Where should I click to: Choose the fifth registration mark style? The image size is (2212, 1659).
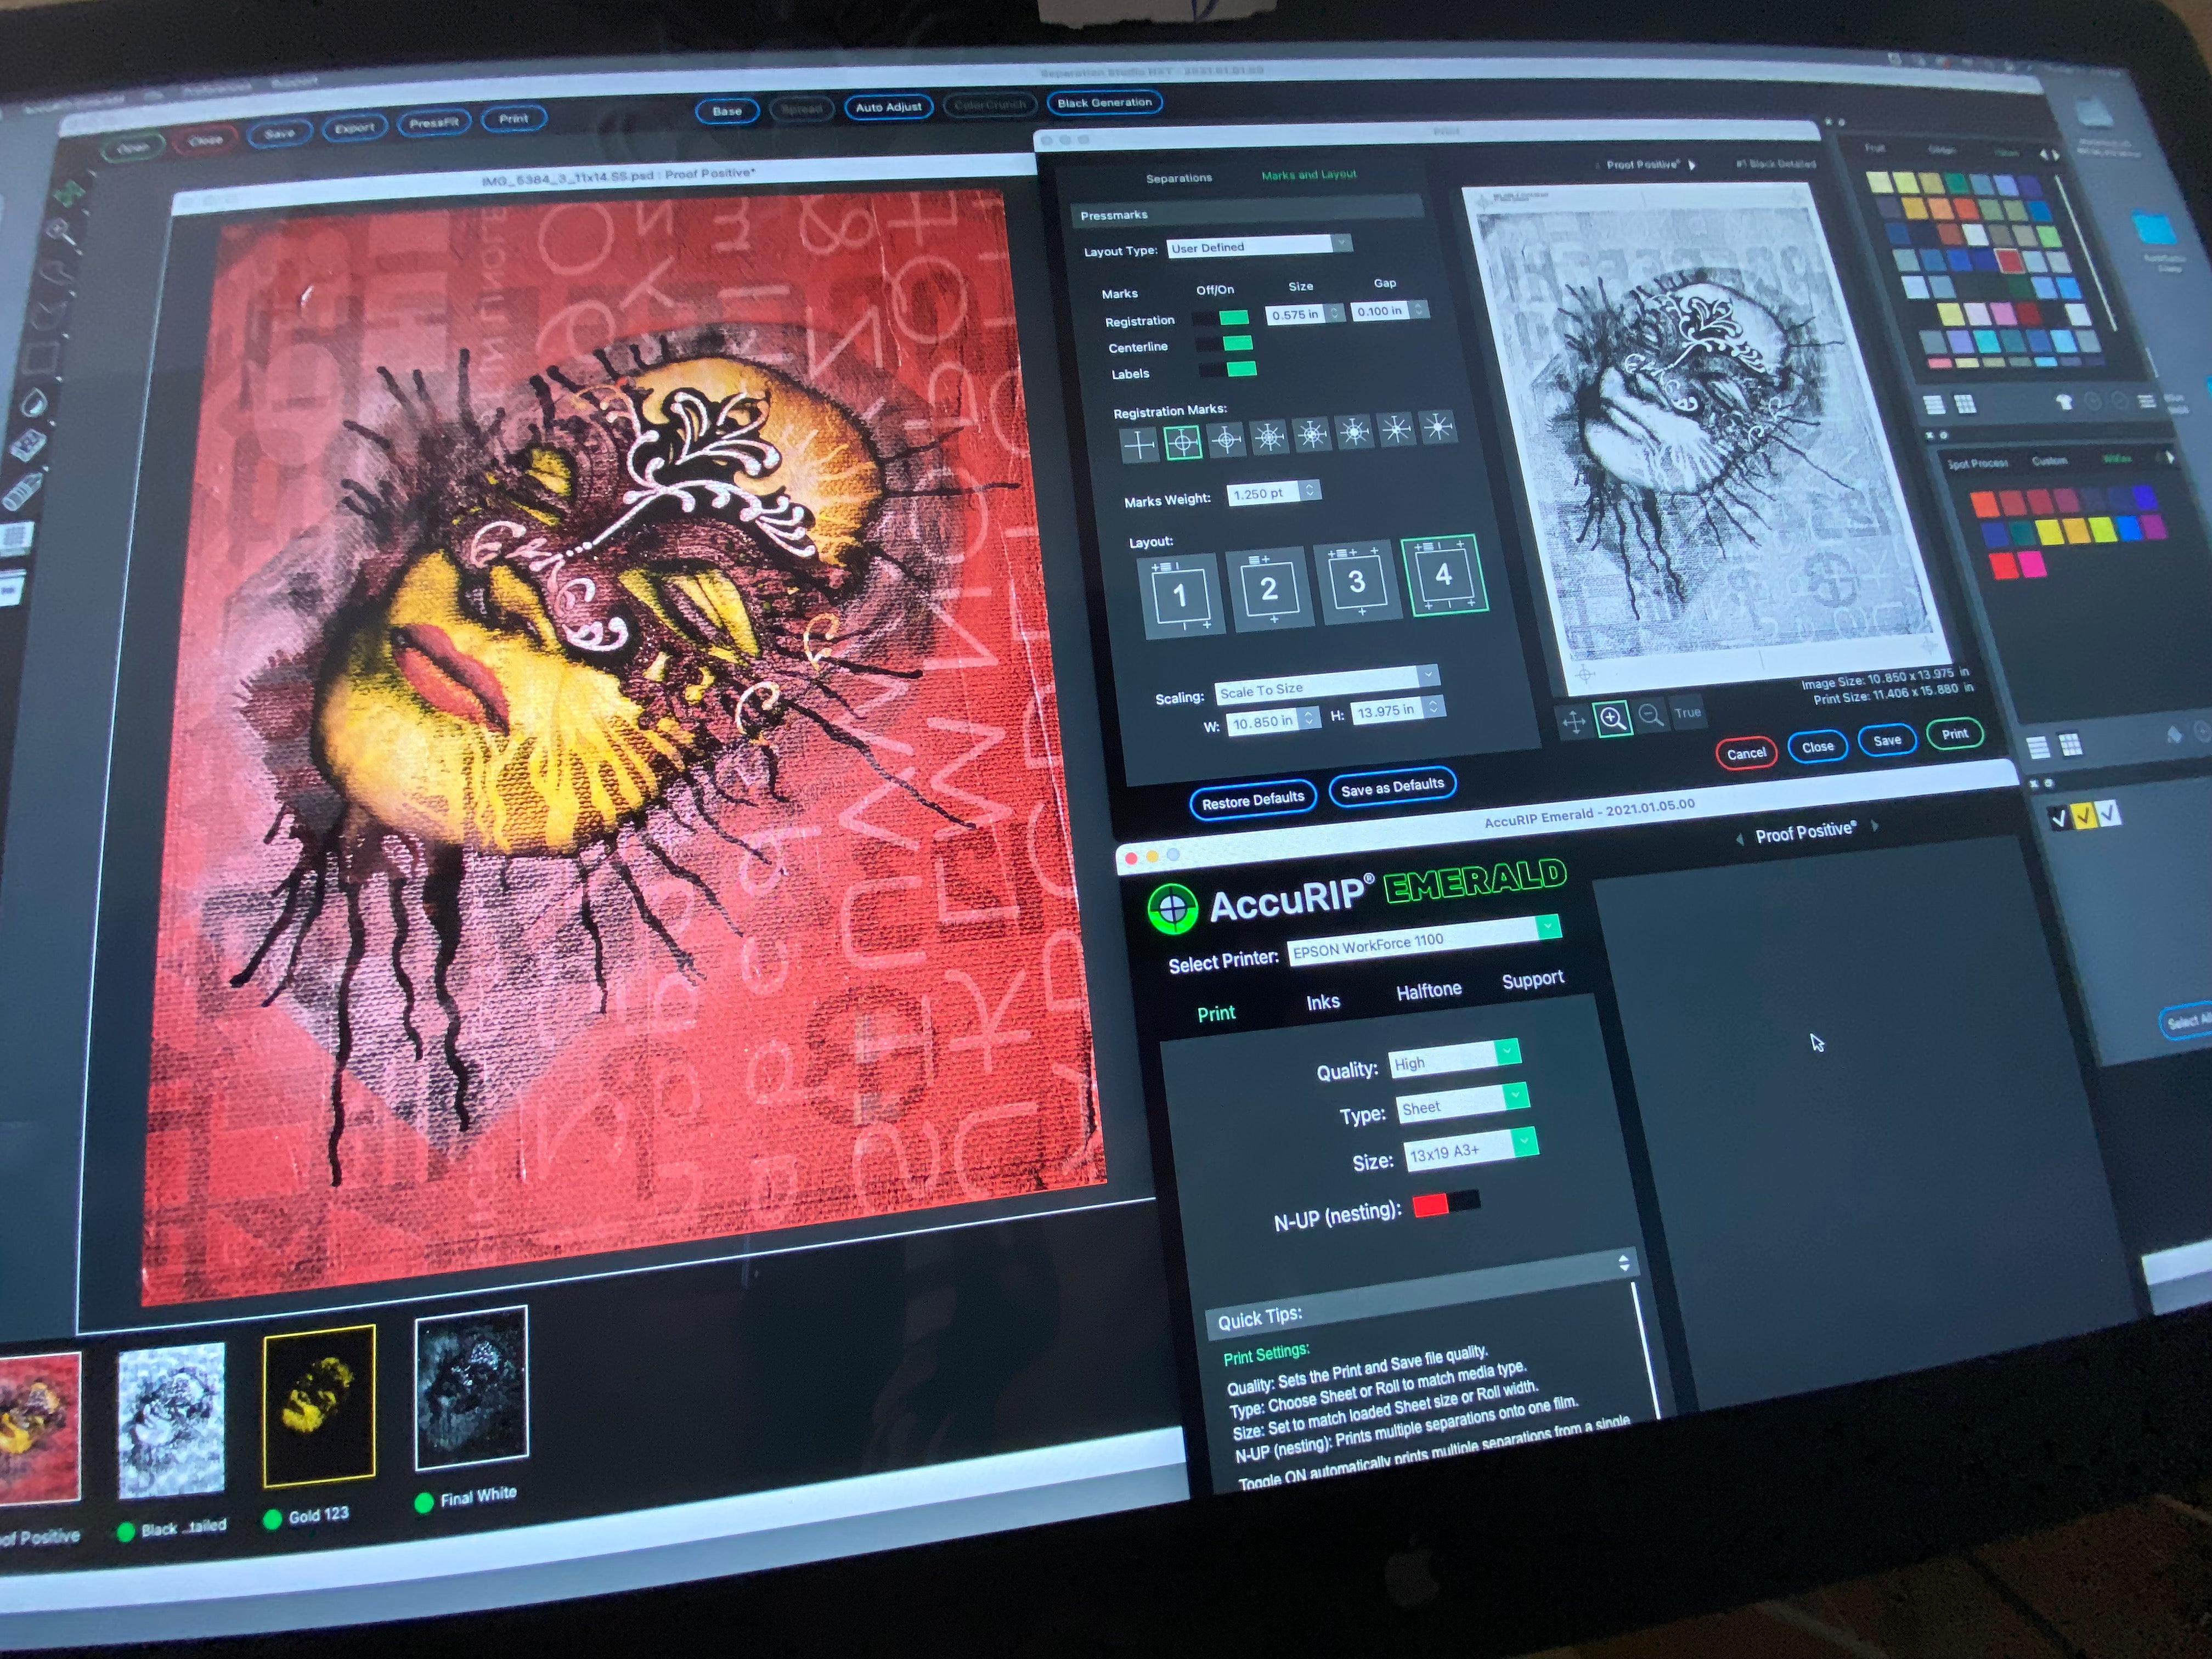coord(1312,434)
